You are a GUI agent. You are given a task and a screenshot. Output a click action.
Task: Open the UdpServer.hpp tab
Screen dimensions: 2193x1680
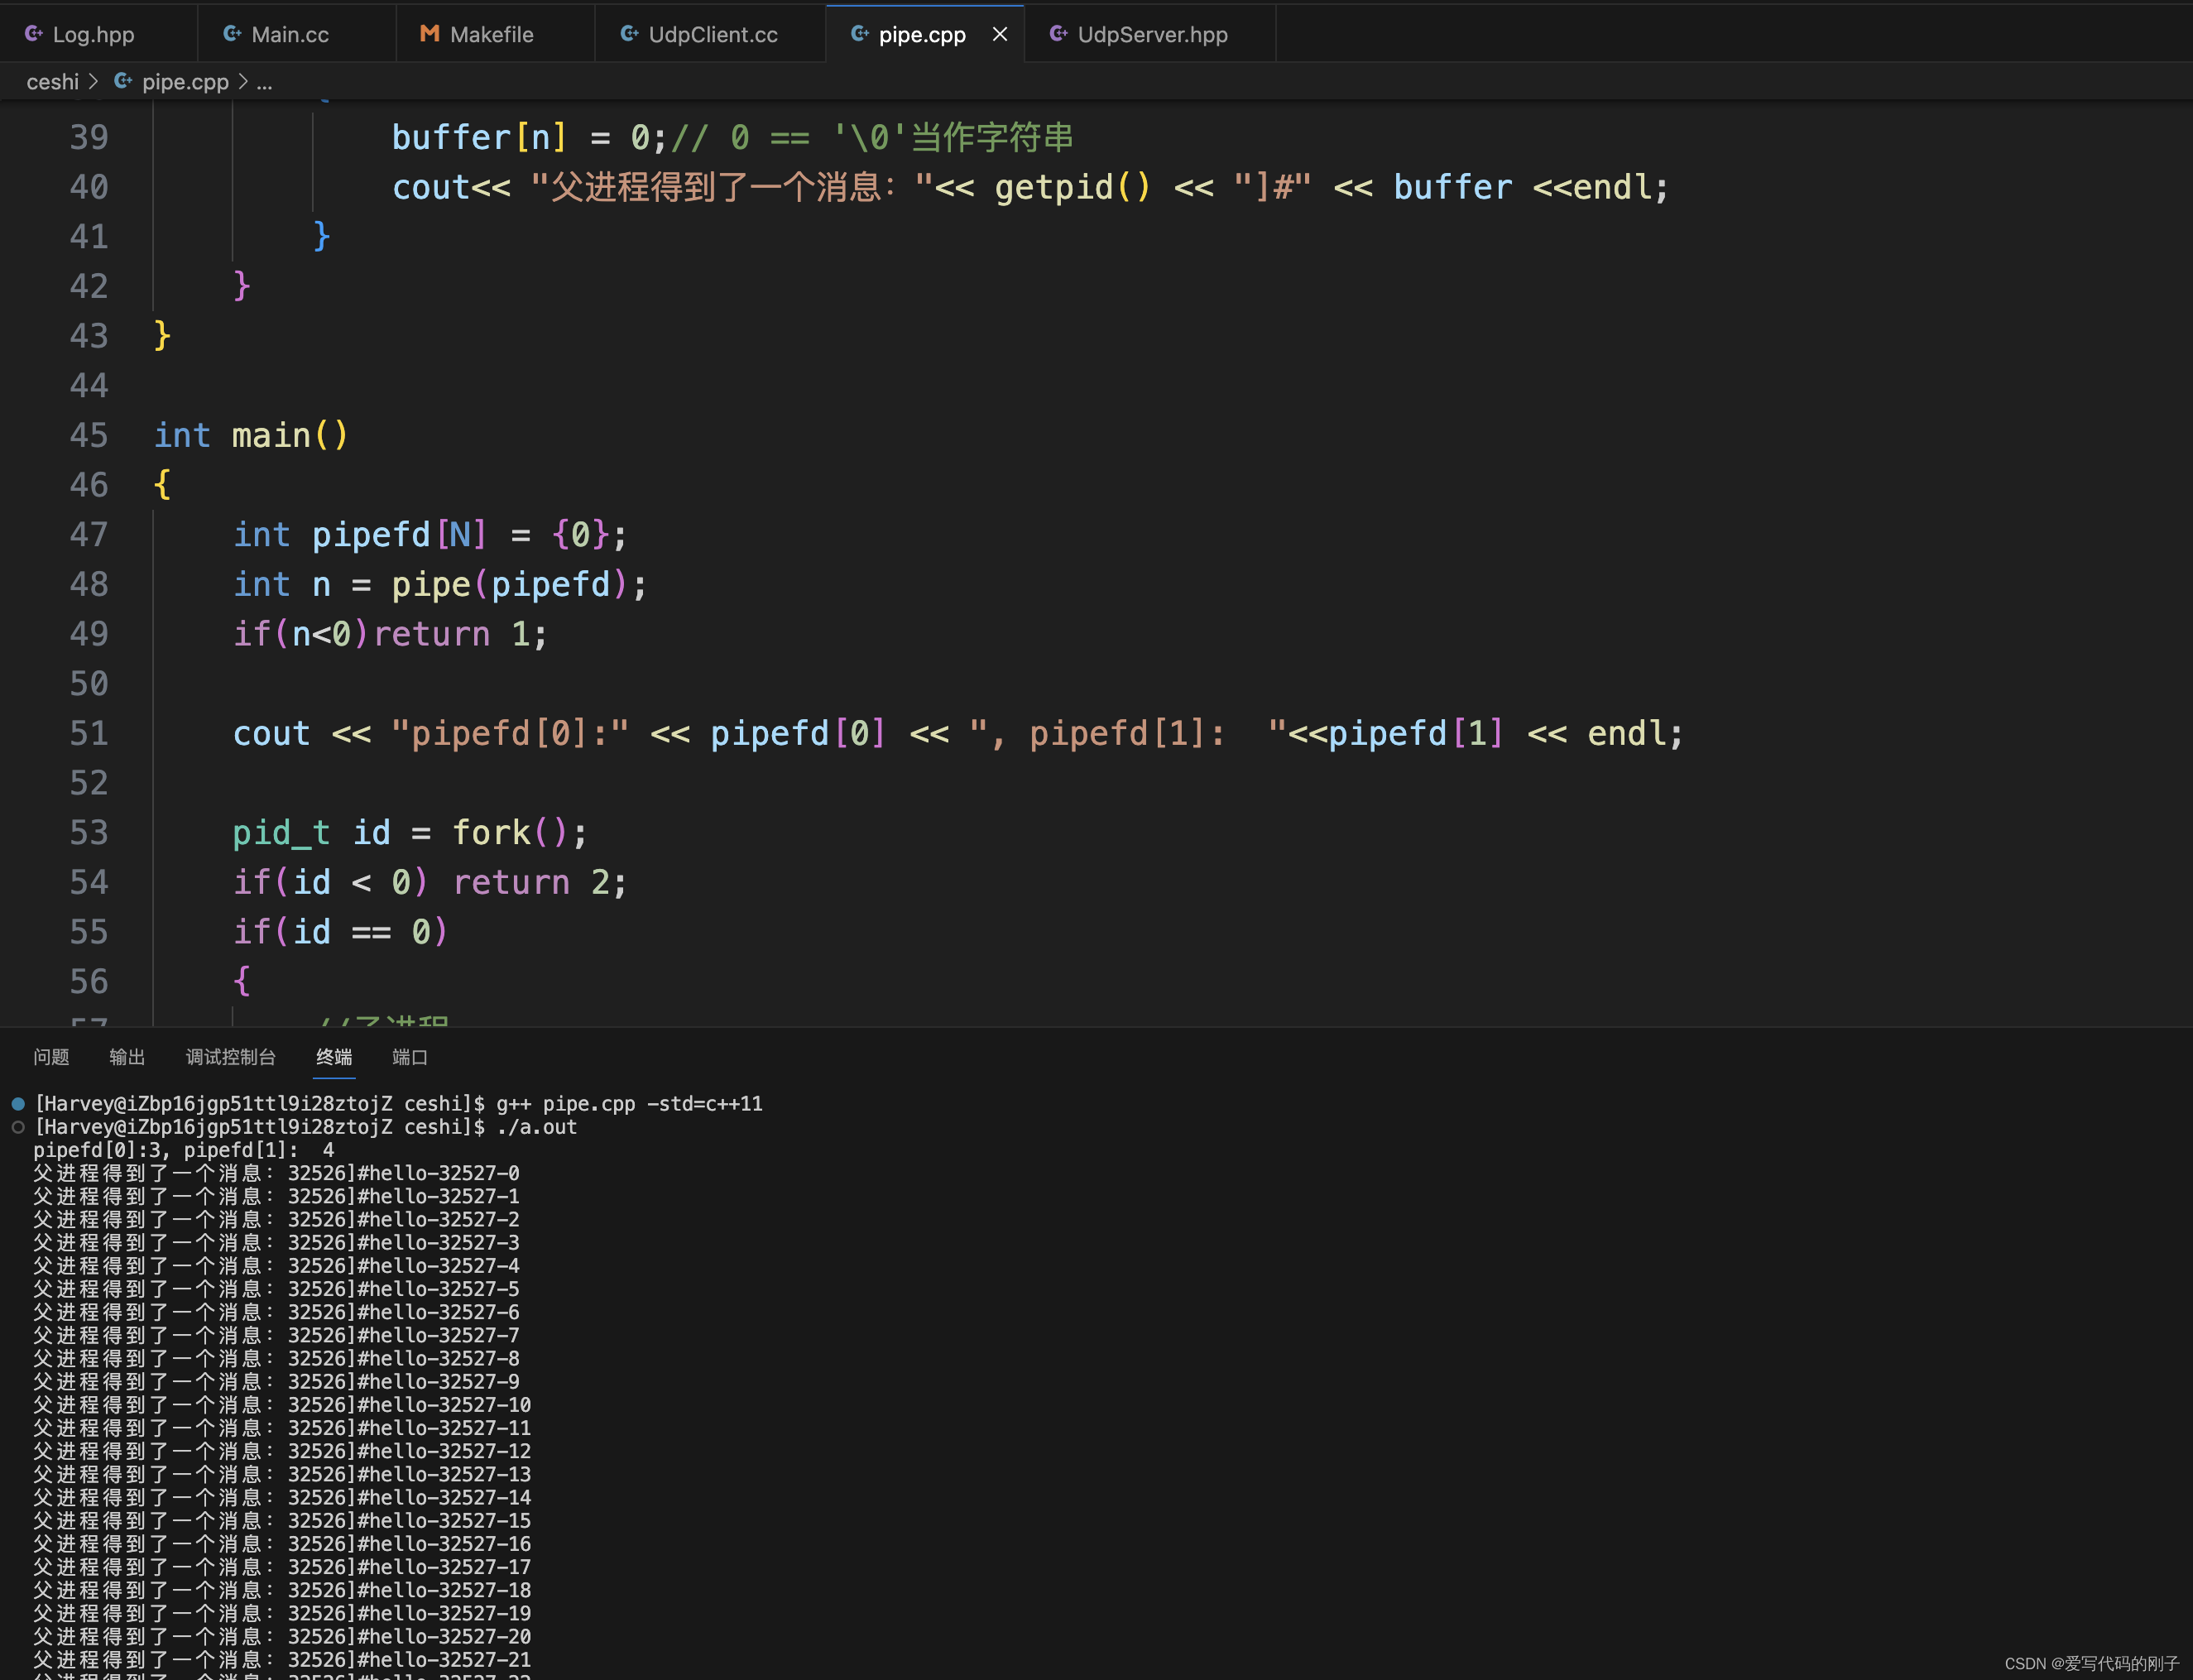coord(1152,34)
